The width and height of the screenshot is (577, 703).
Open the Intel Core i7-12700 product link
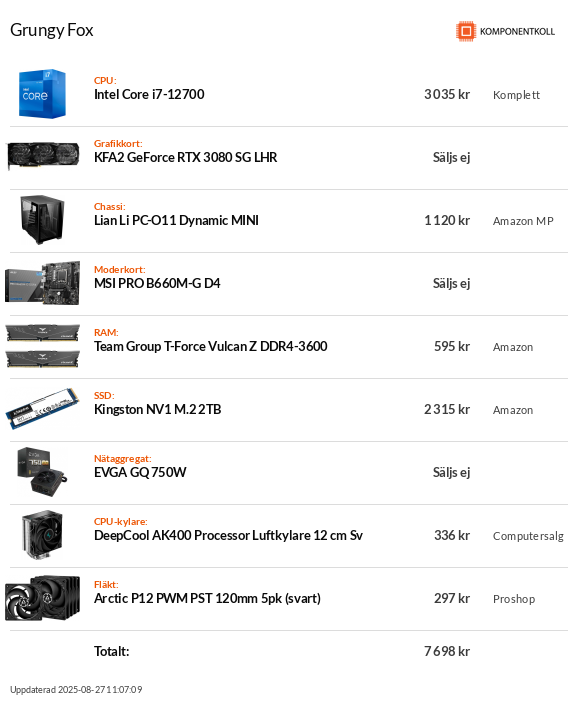click(x=149, y=94)
